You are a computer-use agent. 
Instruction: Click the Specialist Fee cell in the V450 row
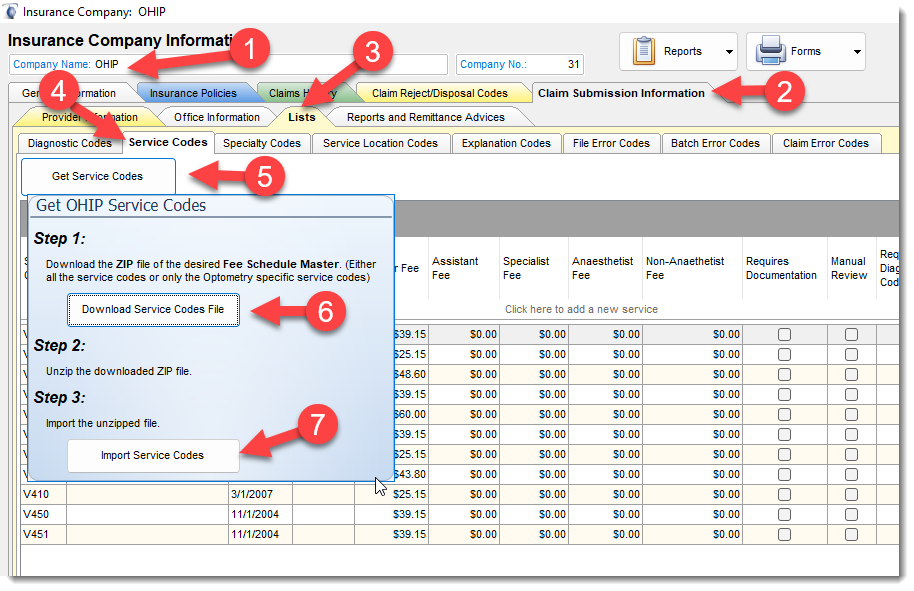[x=533, y=514]
